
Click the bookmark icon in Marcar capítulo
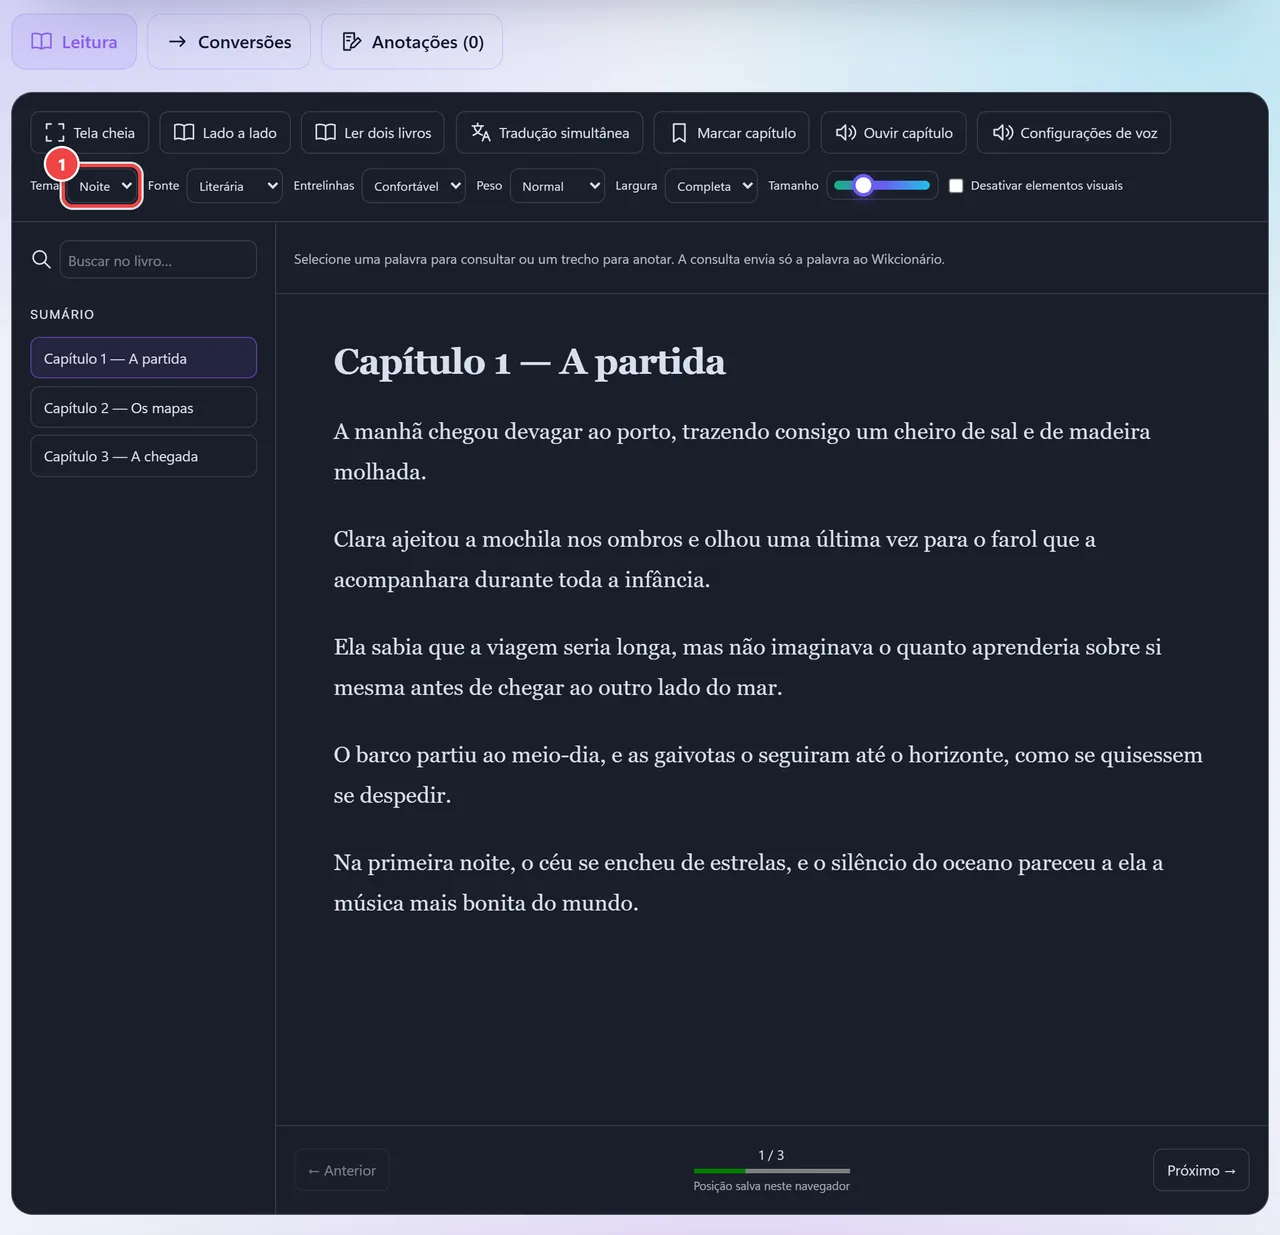679,133
